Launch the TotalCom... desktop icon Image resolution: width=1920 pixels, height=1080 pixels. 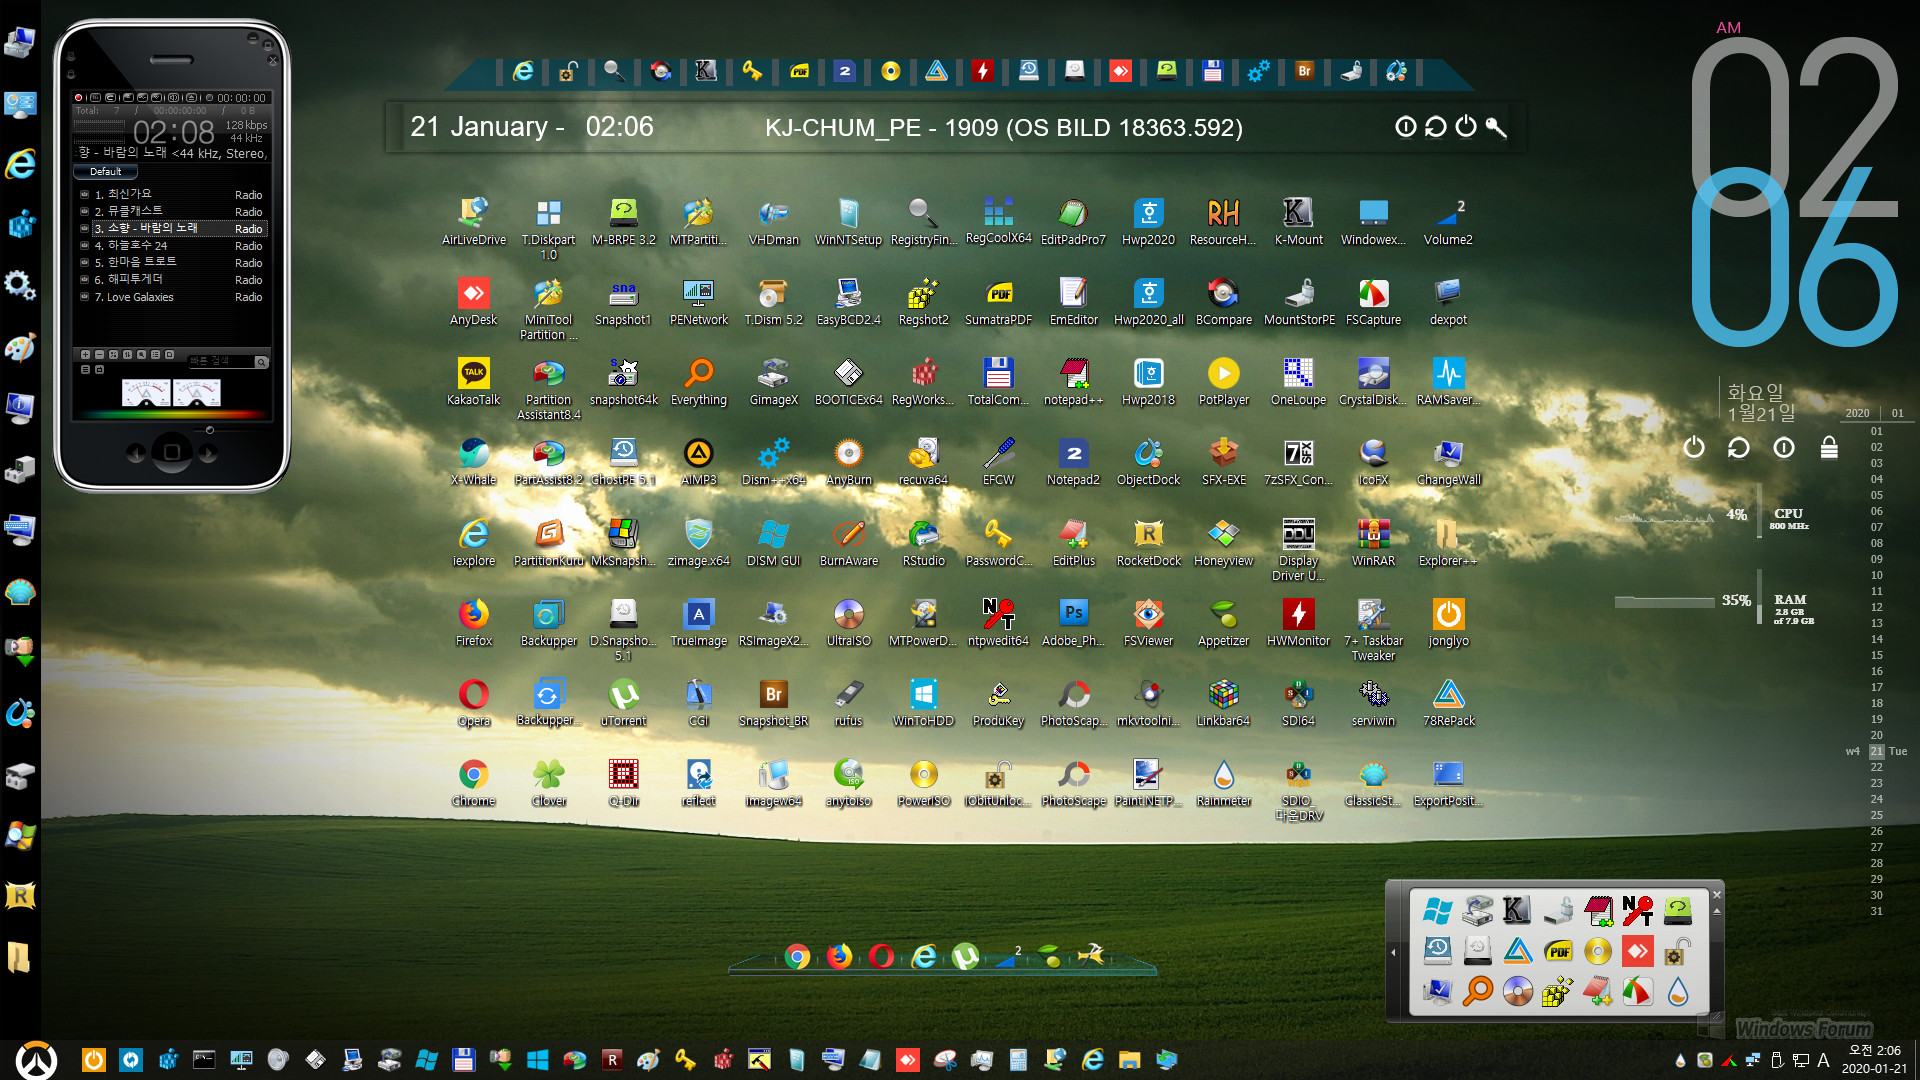(x=998, y=381)
